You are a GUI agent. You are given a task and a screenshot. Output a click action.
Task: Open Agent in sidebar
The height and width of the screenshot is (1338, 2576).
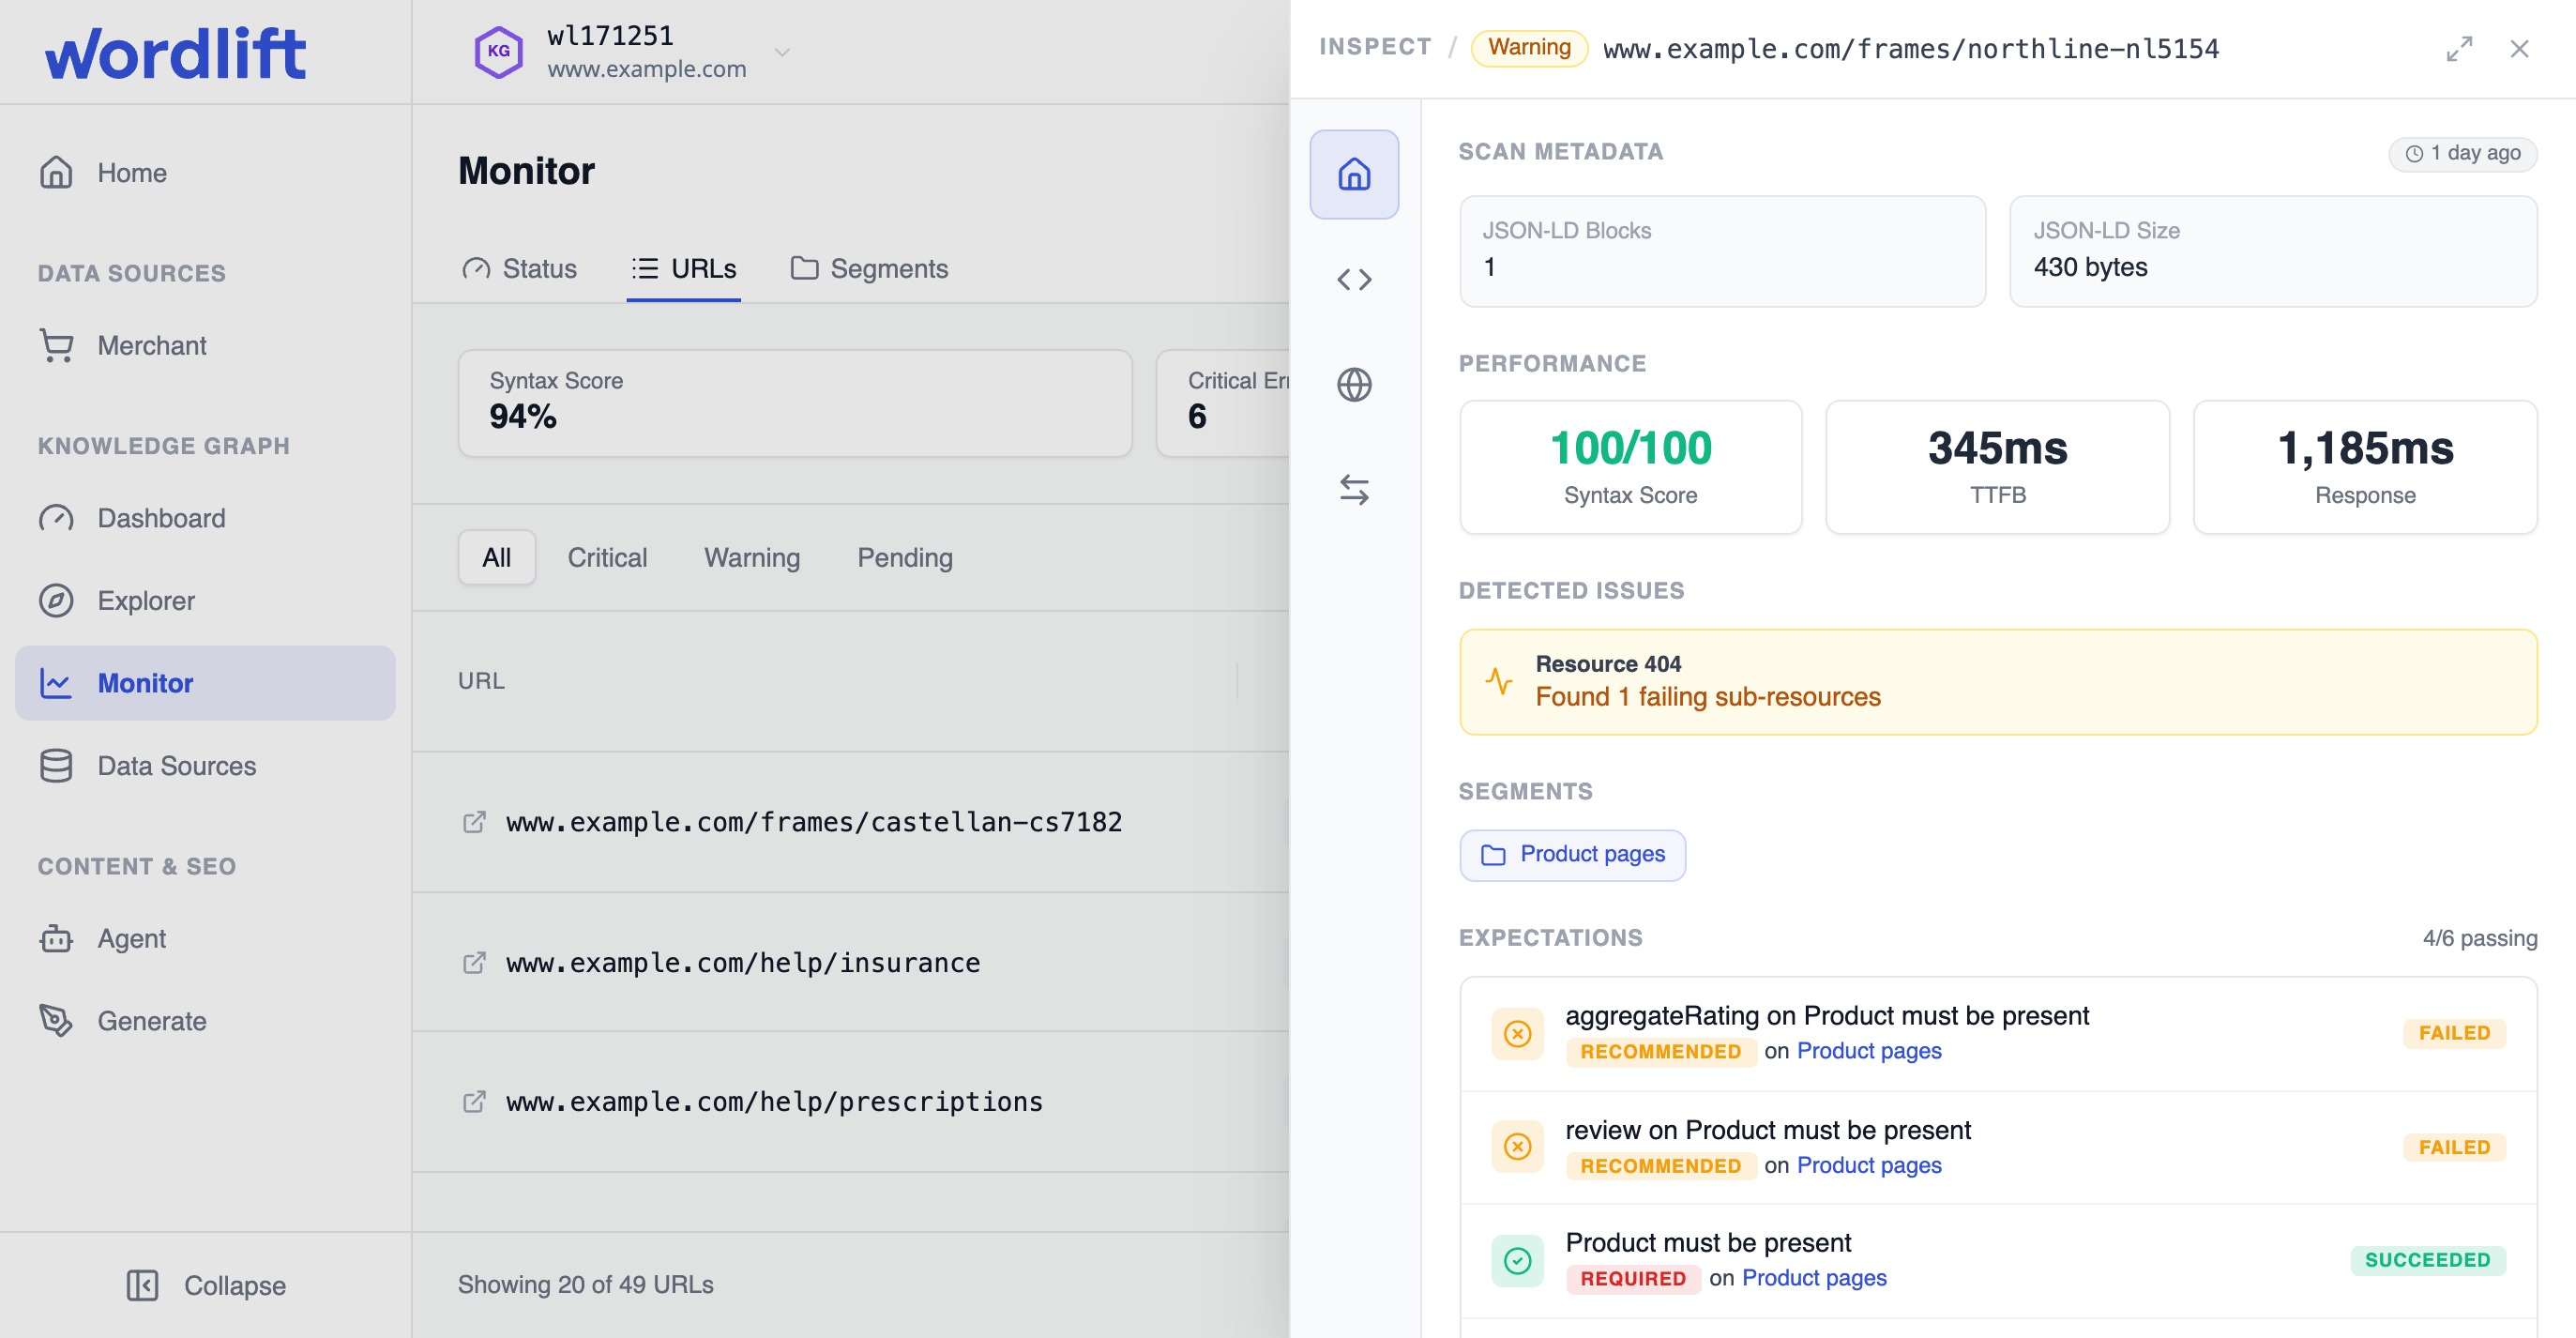coord(206,938)
